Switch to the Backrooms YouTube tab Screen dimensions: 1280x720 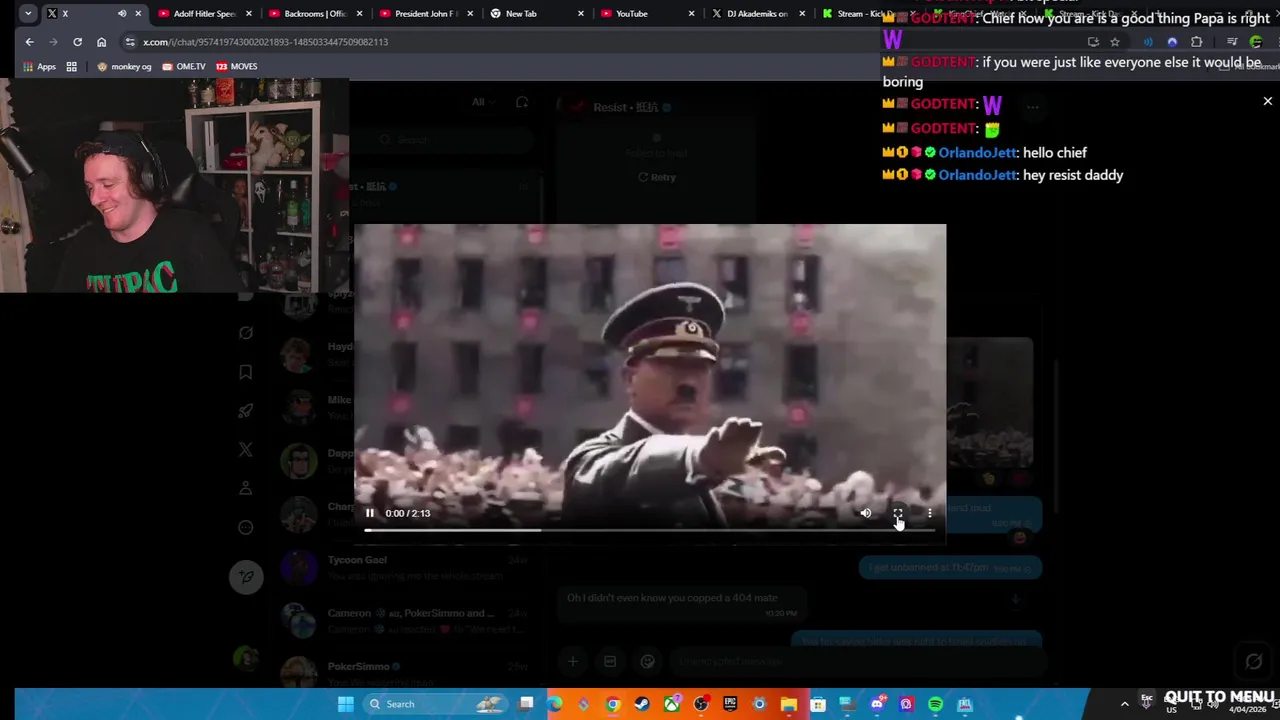pyautogui.click(x=314, y=14)
